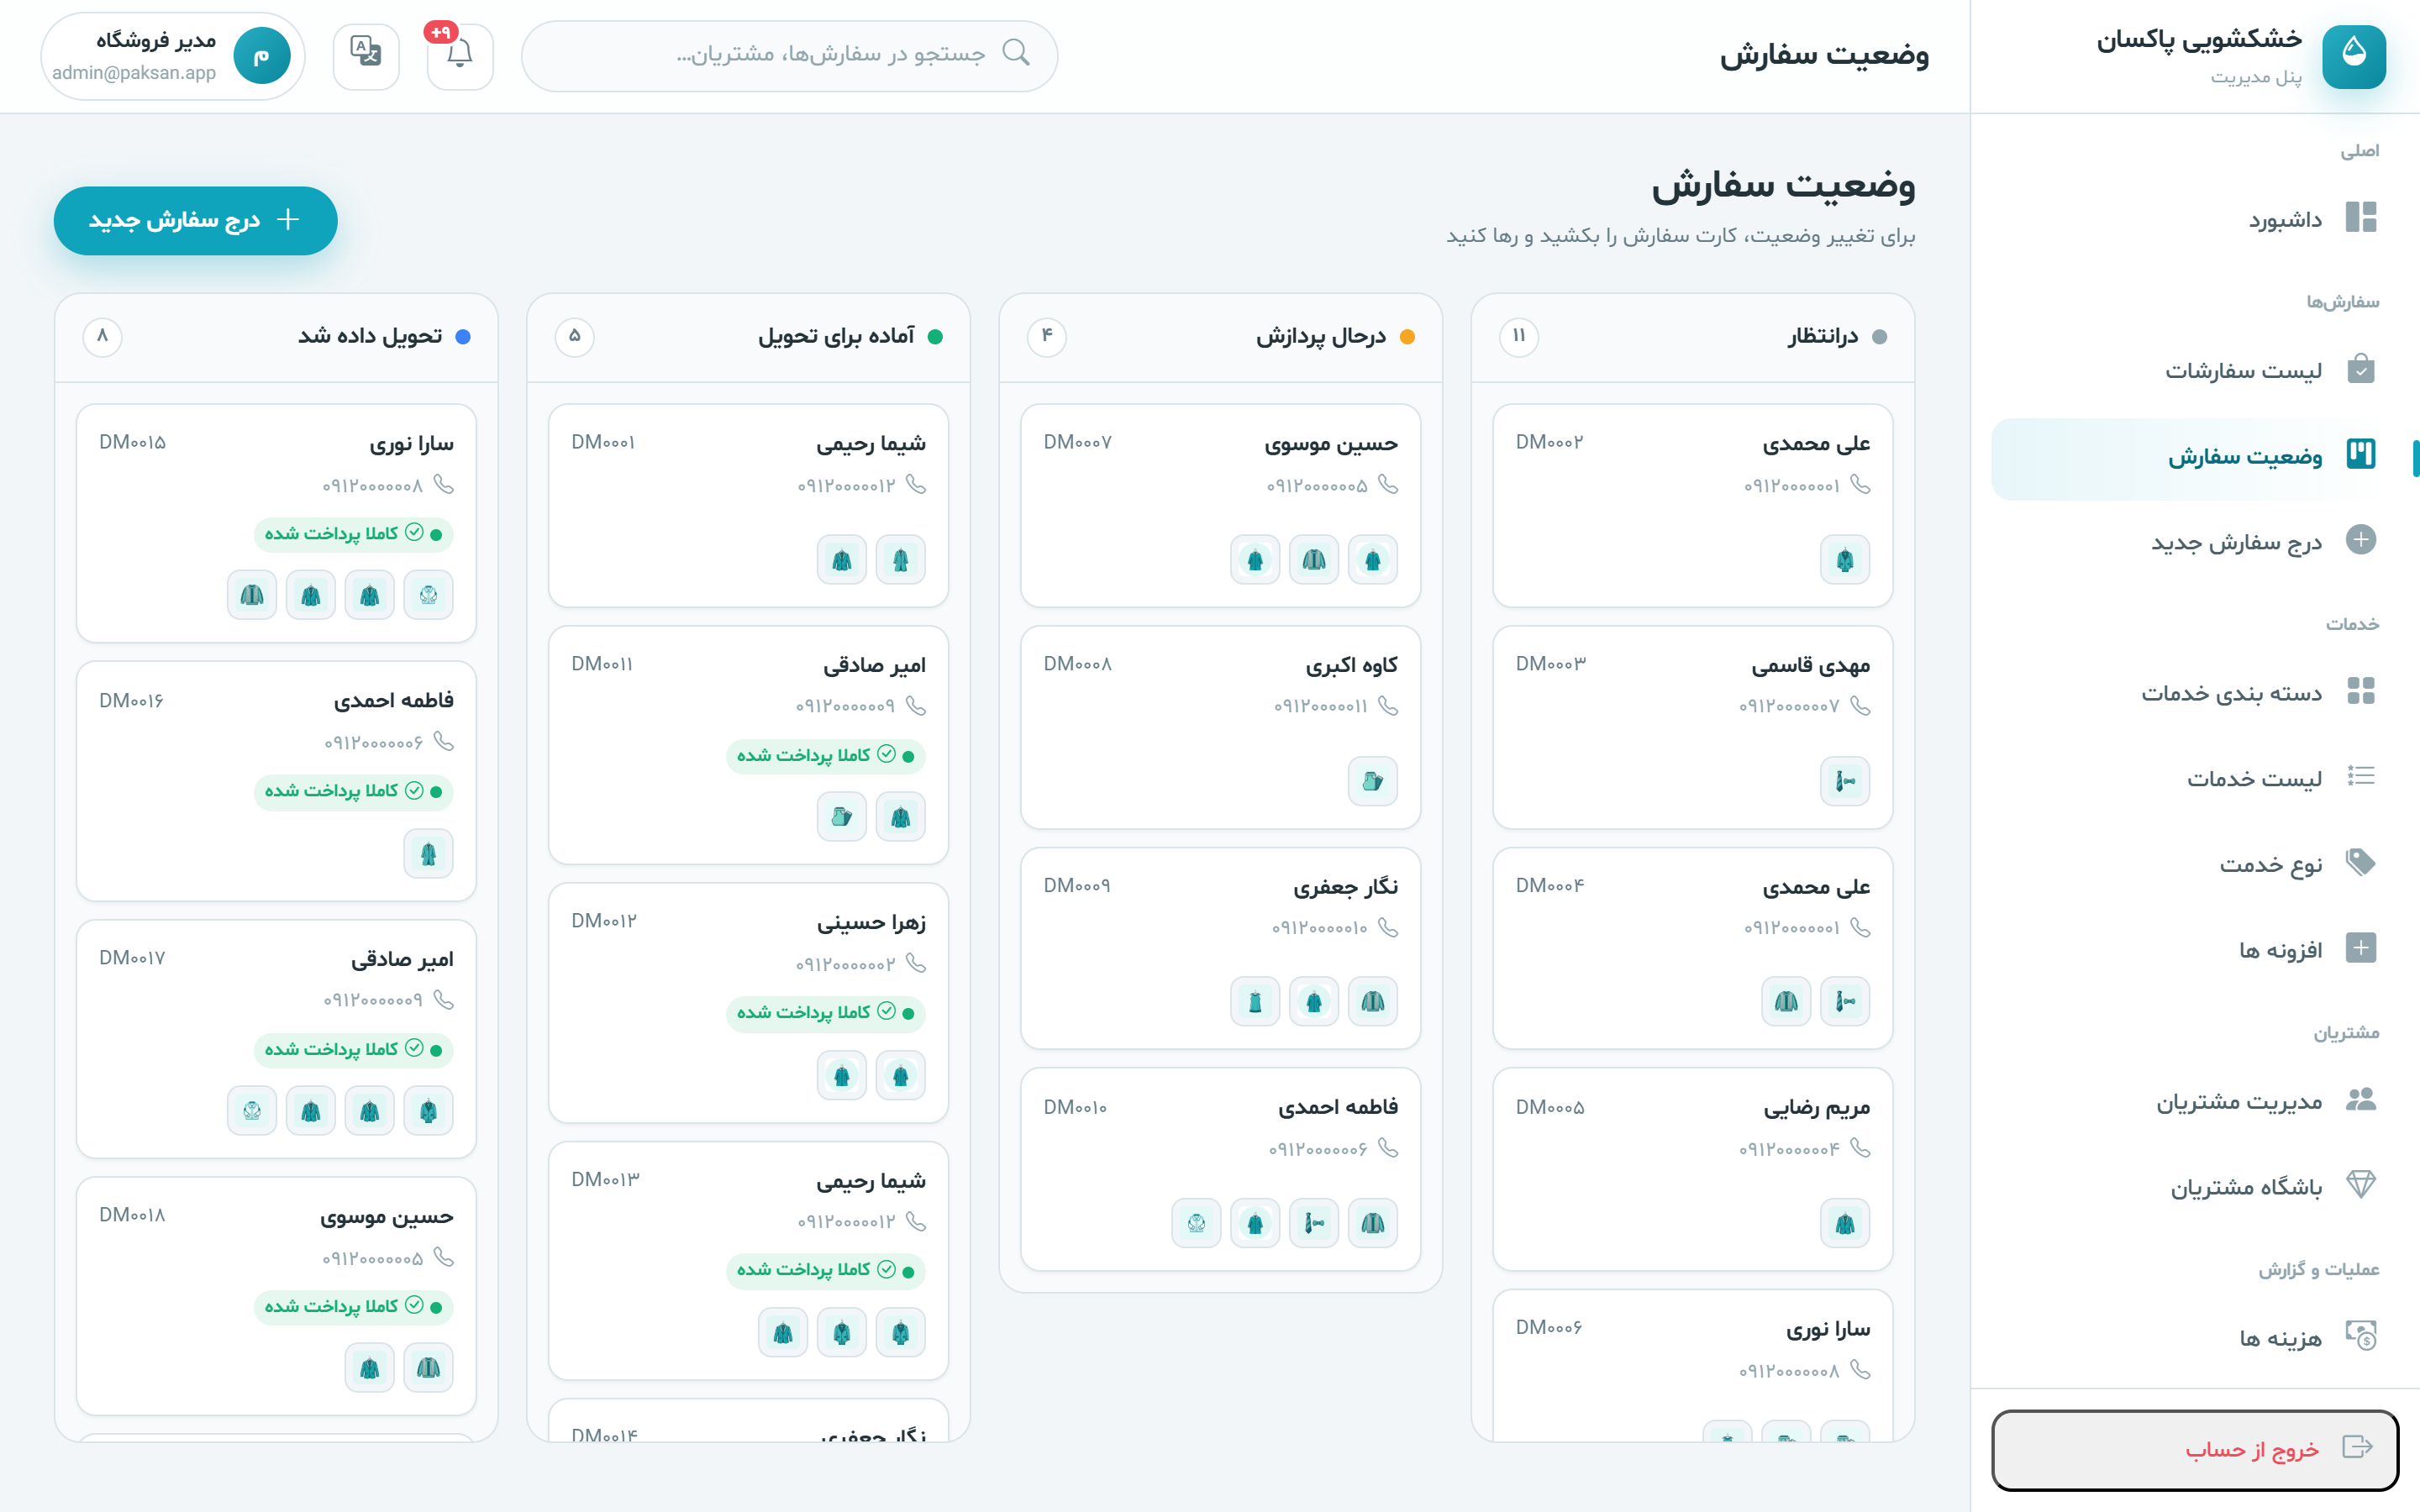Click the admin avatar circle
The height and width of the screenshot is (1512, 2420).
262,56
